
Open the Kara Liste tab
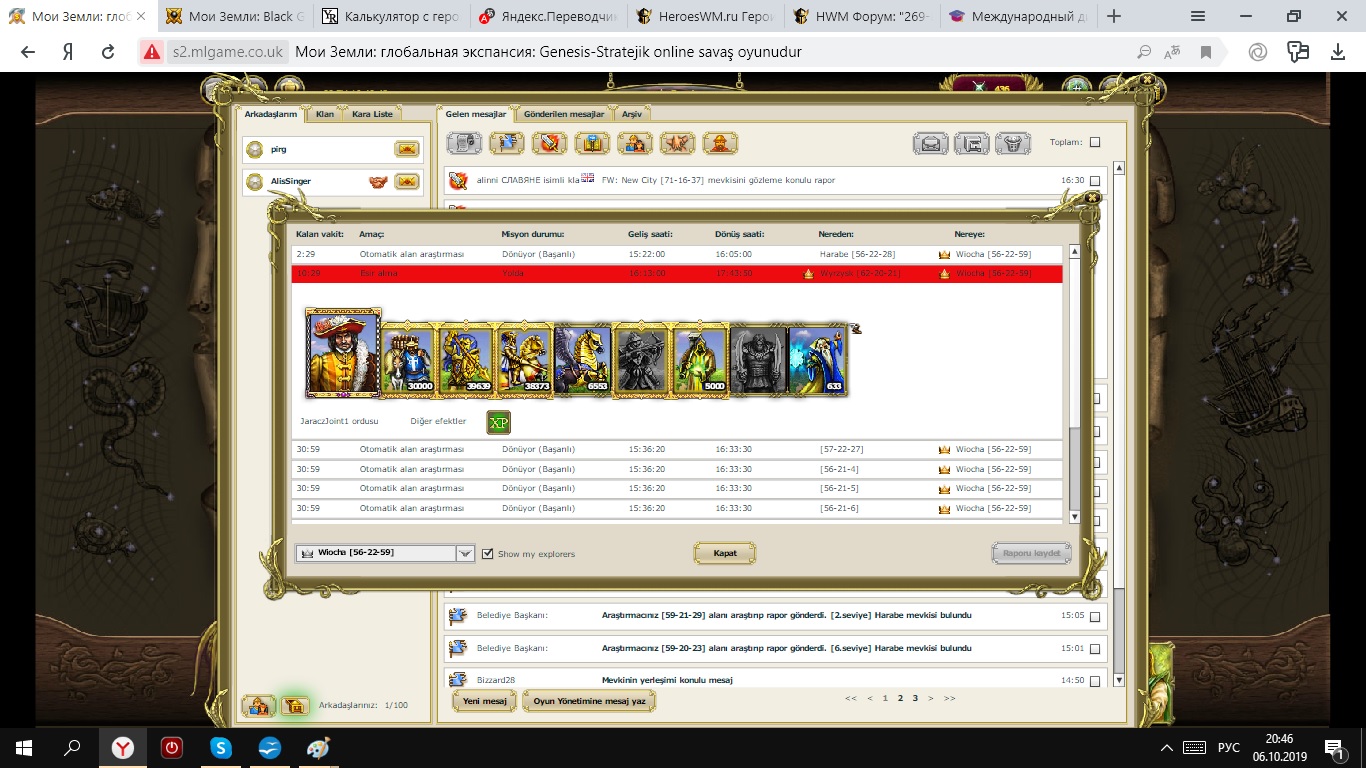pos(372,114)
